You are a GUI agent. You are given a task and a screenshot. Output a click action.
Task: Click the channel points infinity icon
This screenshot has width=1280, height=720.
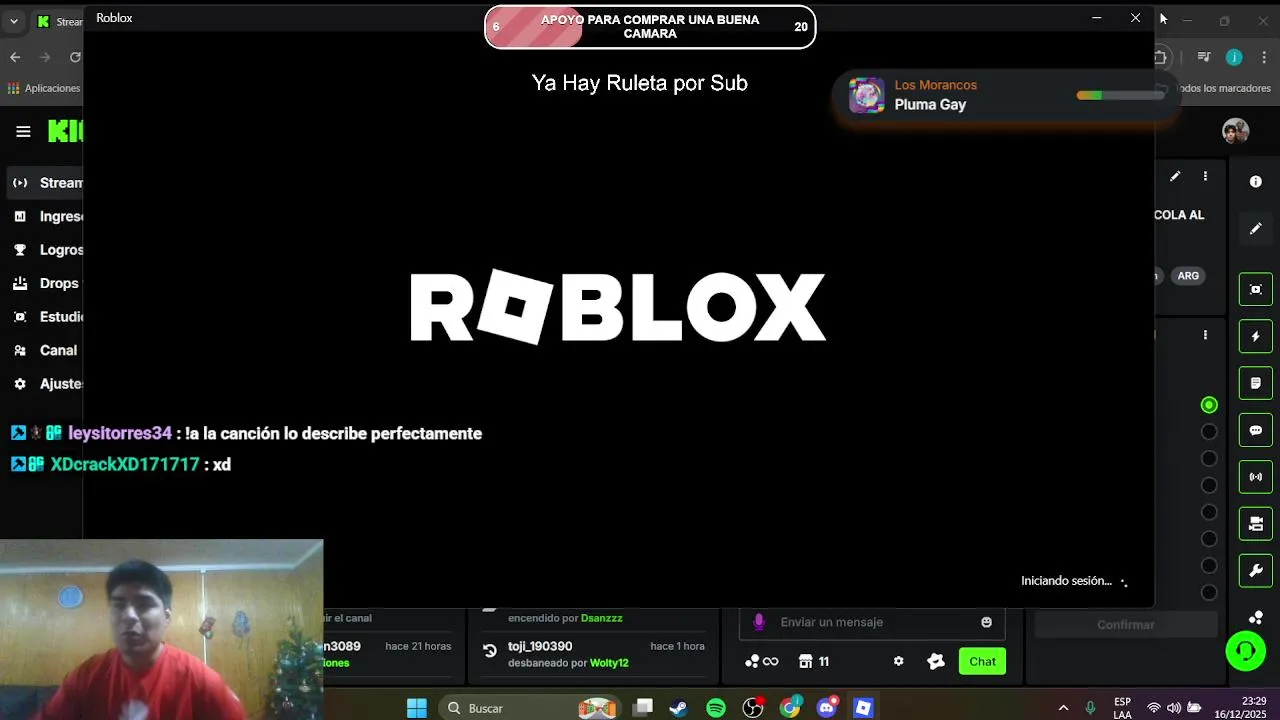762,661
